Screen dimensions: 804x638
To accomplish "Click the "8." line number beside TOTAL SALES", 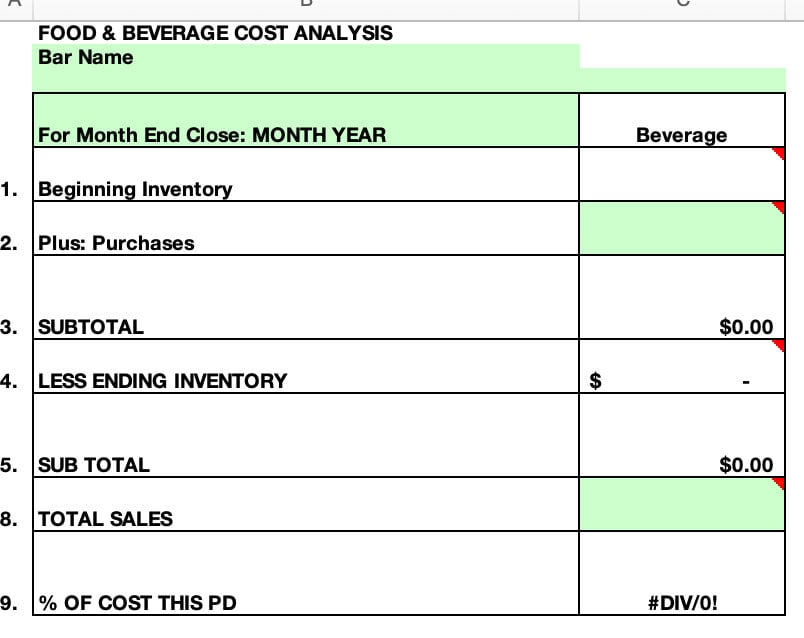I will 9,519.
